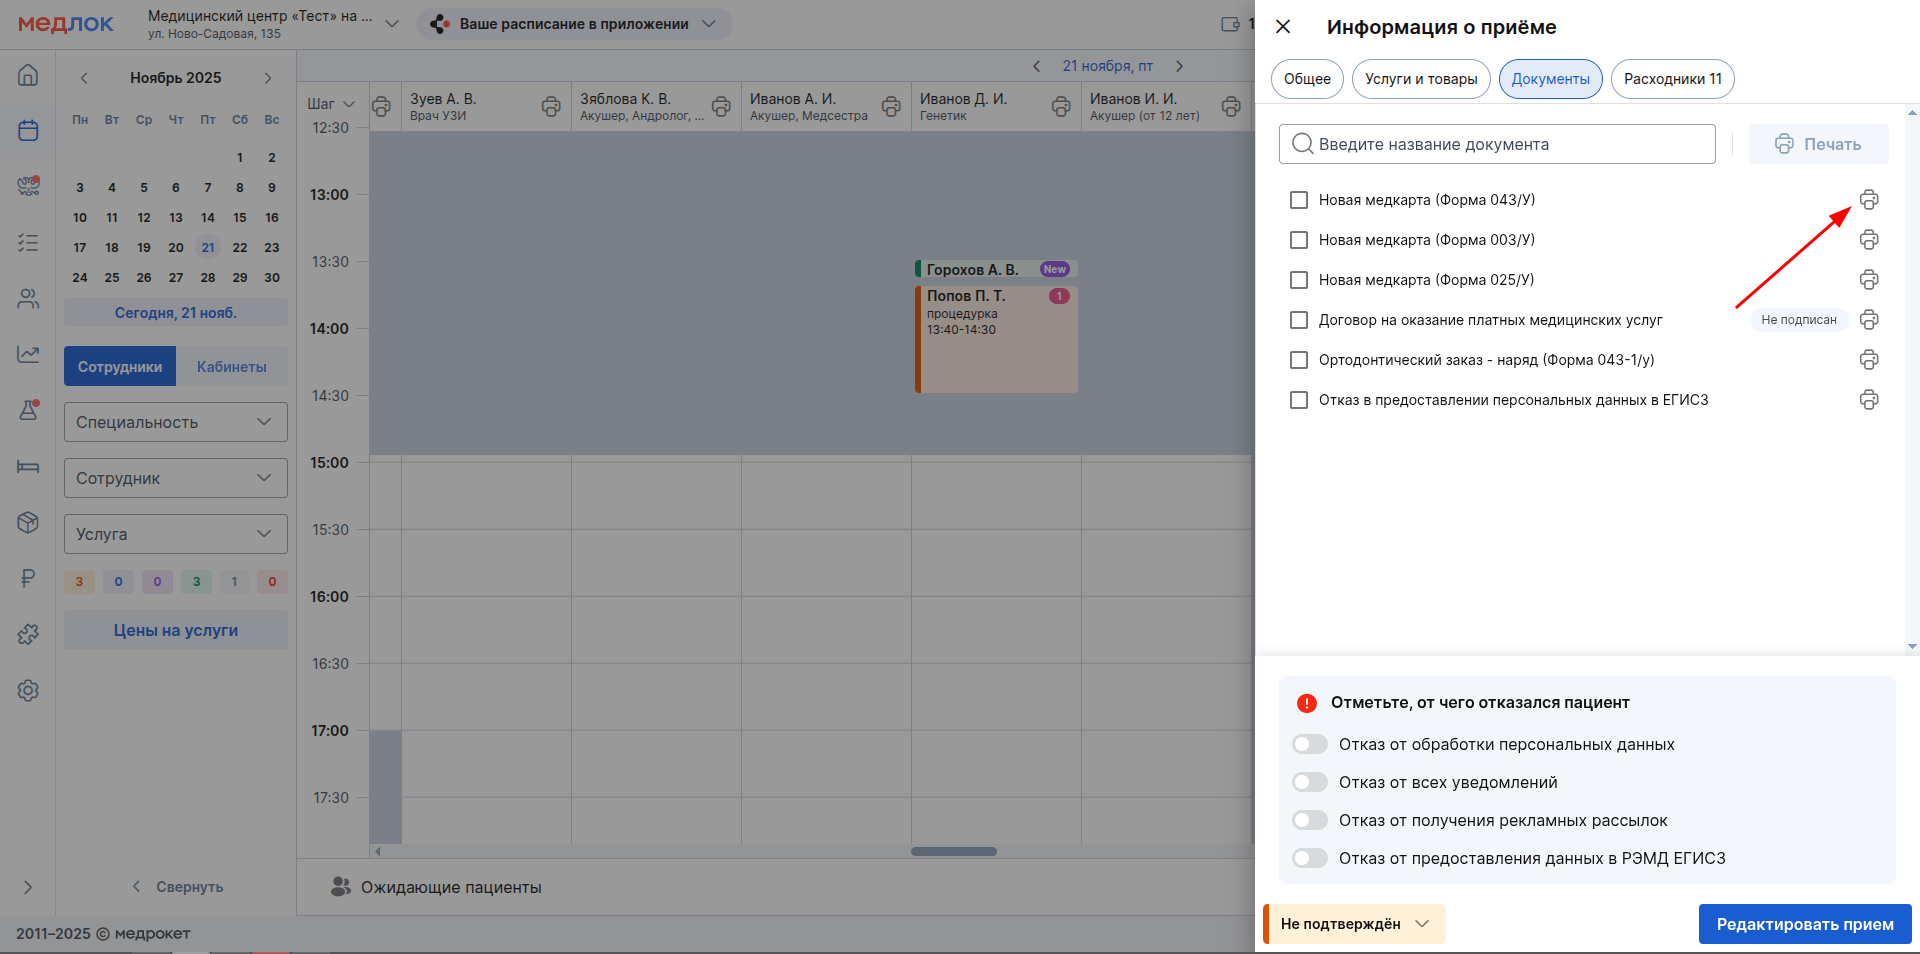Open home icon in left sidebar
Viewport: 1920px width, 954px height.
point(28,75)
